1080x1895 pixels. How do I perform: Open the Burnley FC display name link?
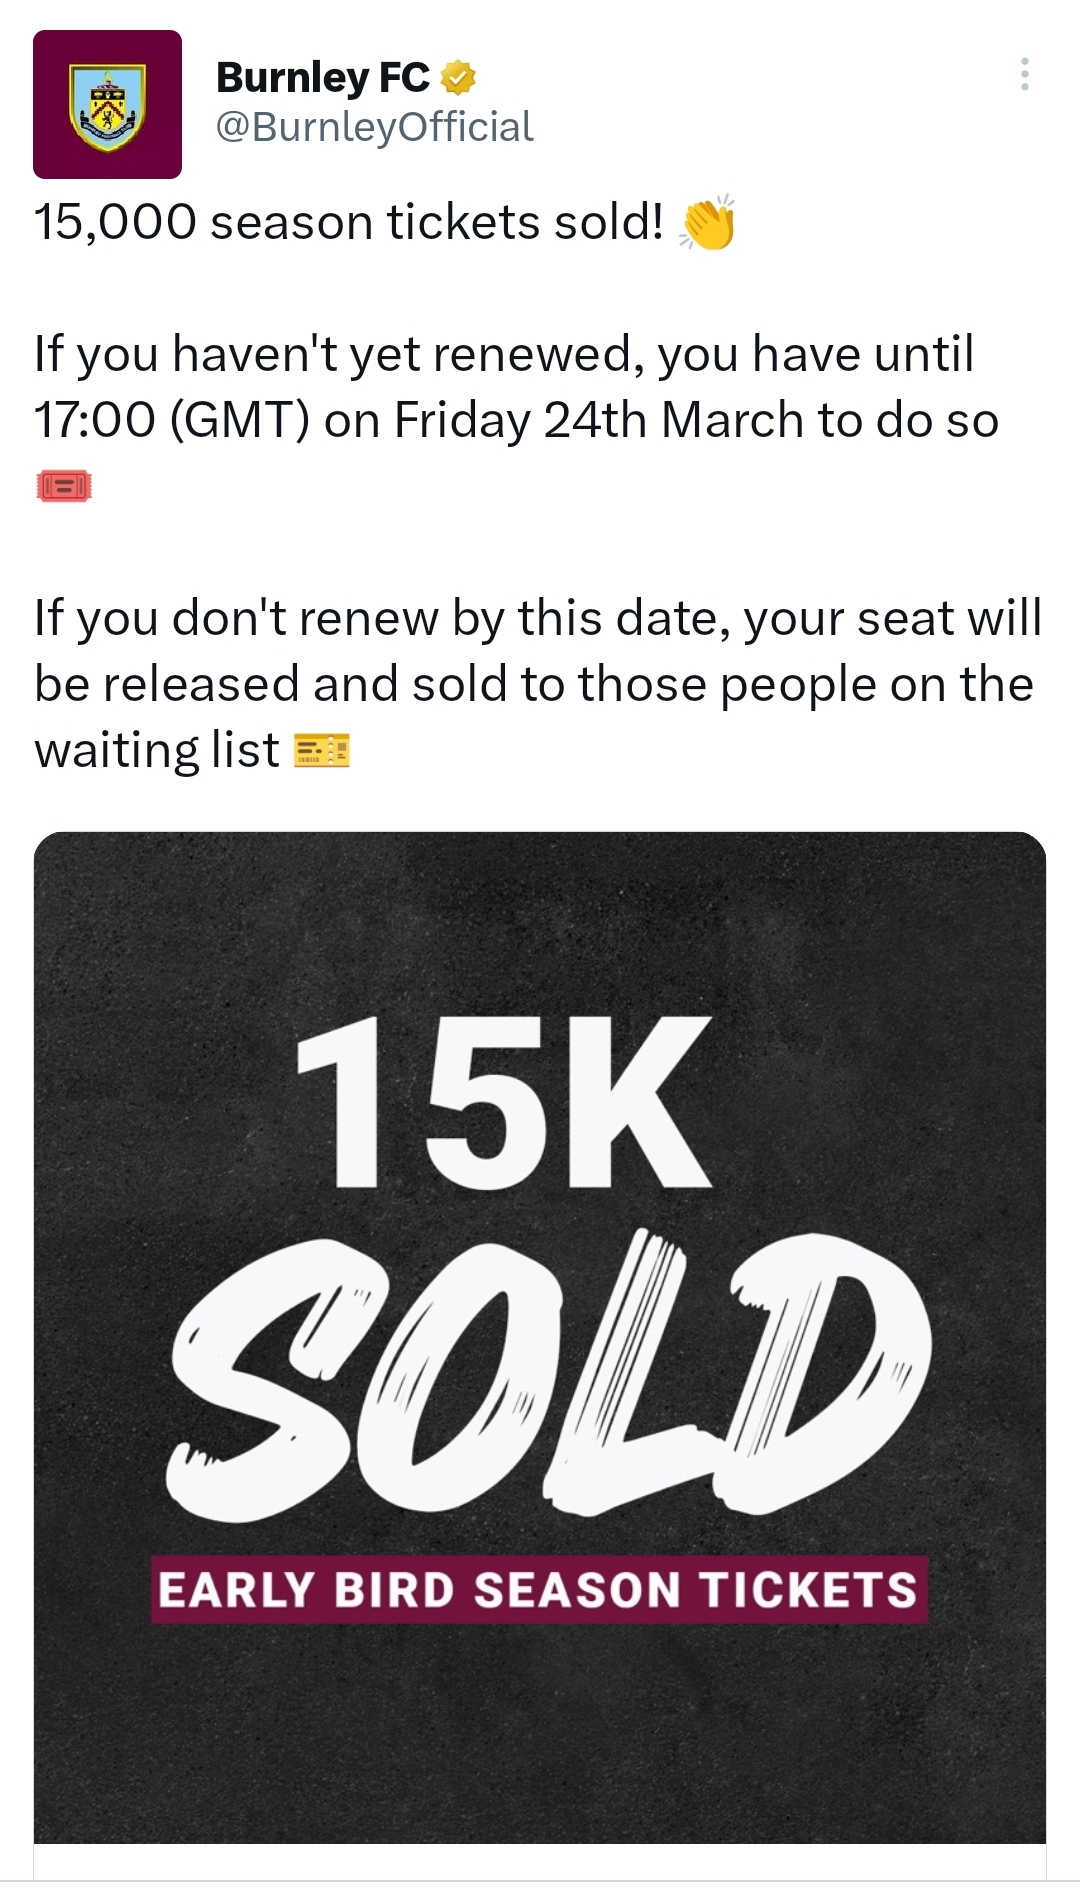[x=322, y=77]
